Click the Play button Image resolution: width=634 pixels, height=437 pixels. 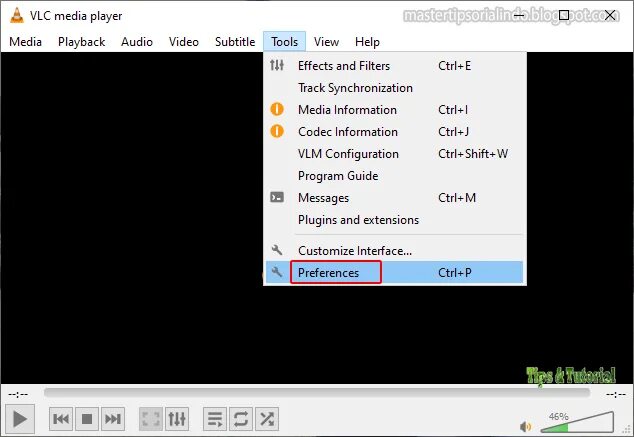coord(19,419)
